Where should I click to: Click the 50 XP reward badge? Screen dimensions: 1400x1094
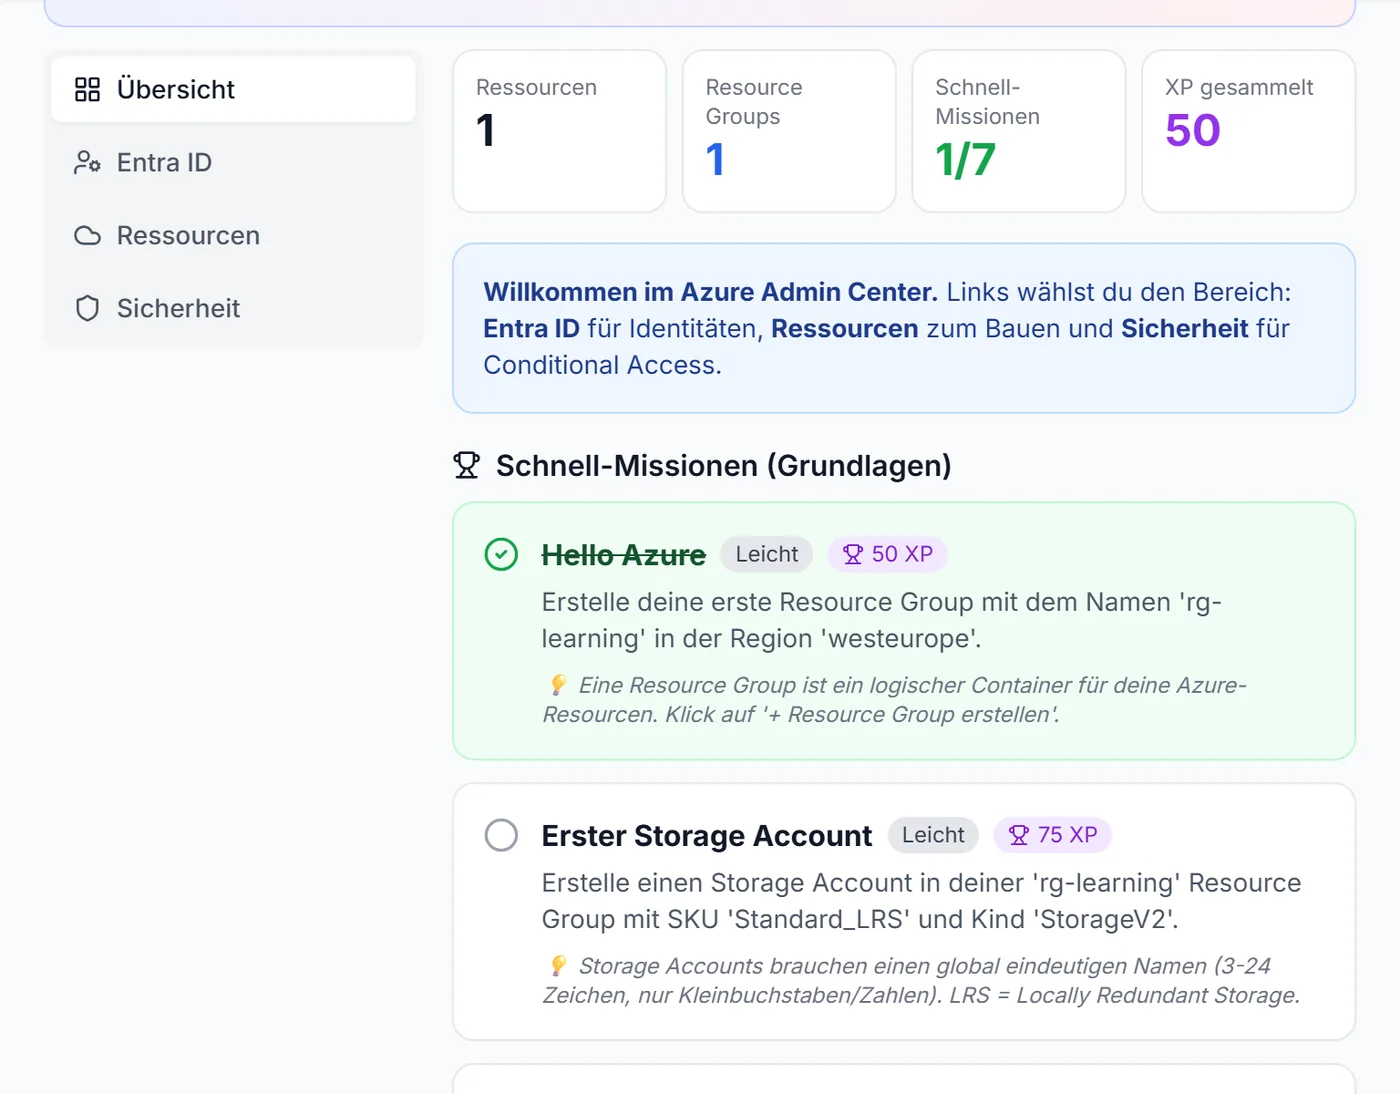888,554
